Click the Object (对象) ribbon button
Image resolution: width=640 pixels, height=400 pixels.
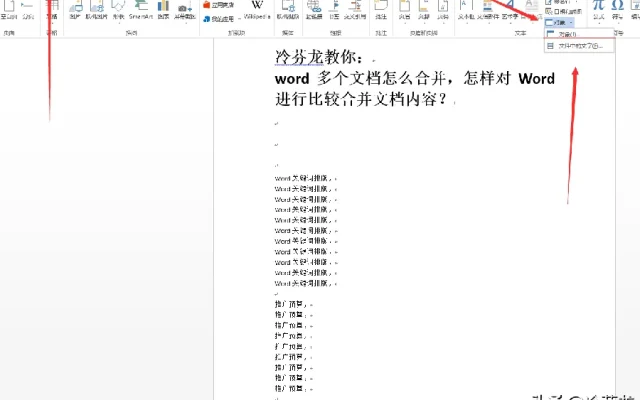tap(556, 23)
